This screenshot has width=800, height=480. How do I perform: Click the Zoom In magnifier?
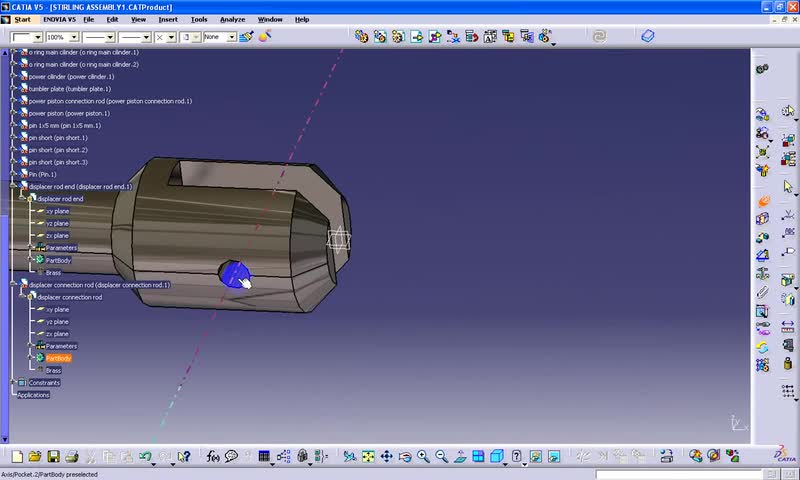pos(423,456)
